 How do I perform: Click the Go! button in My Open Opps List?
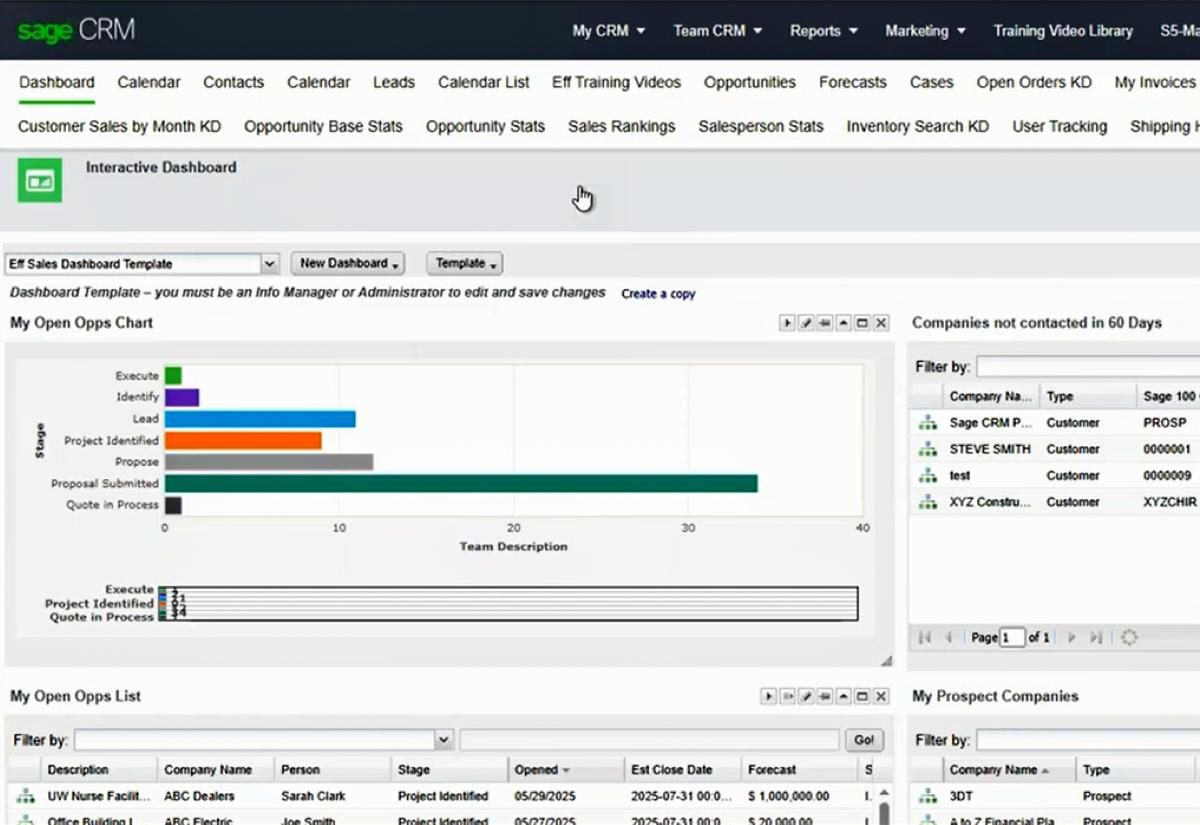tap(864, 740)
